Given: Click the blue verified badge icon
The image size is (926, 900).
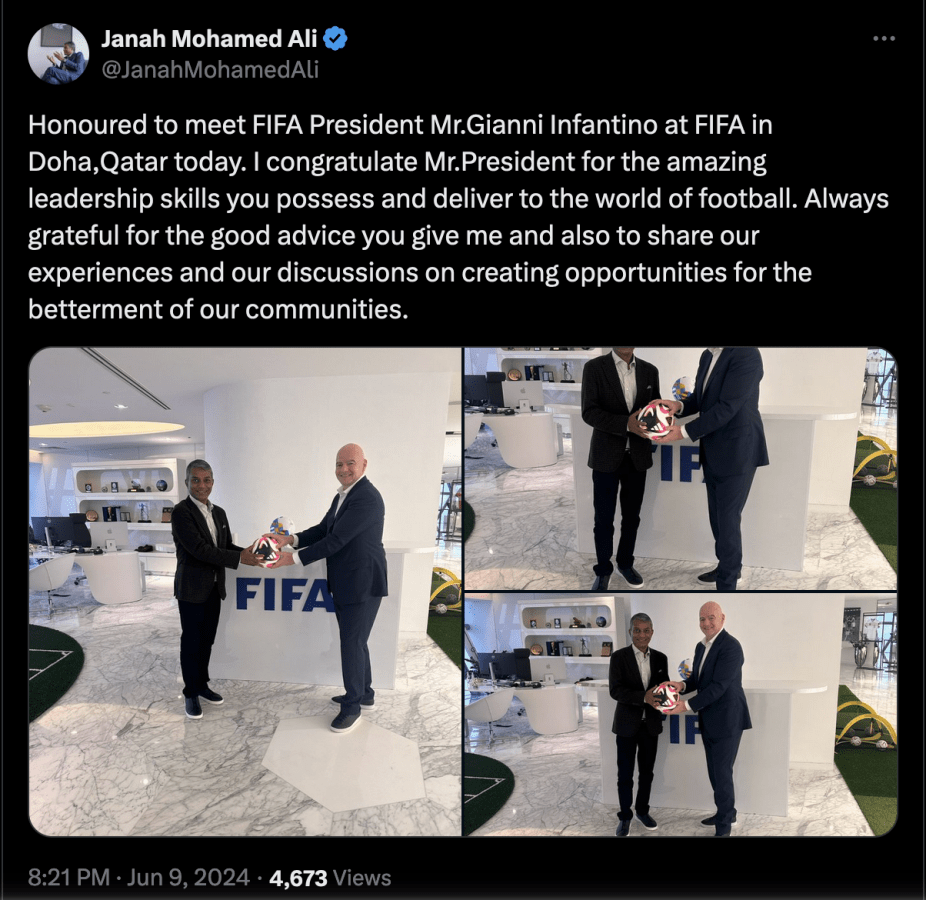Looking at the screenshot, I should click(x=336, y=39).
